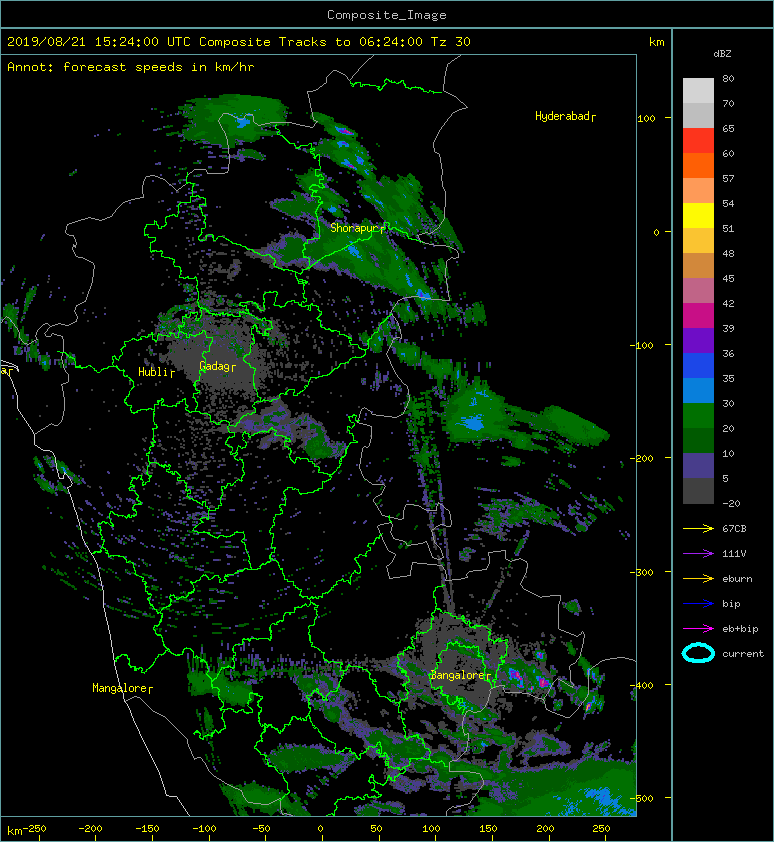The width and height of the screenshot is (774, 842).
Task: Pick the light blue 30 dBZ swatch
Action: tap(698, 390)
